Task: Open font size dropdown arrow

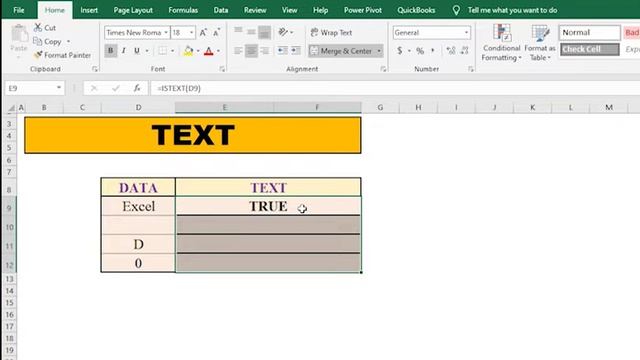Action: coord(191,32)
